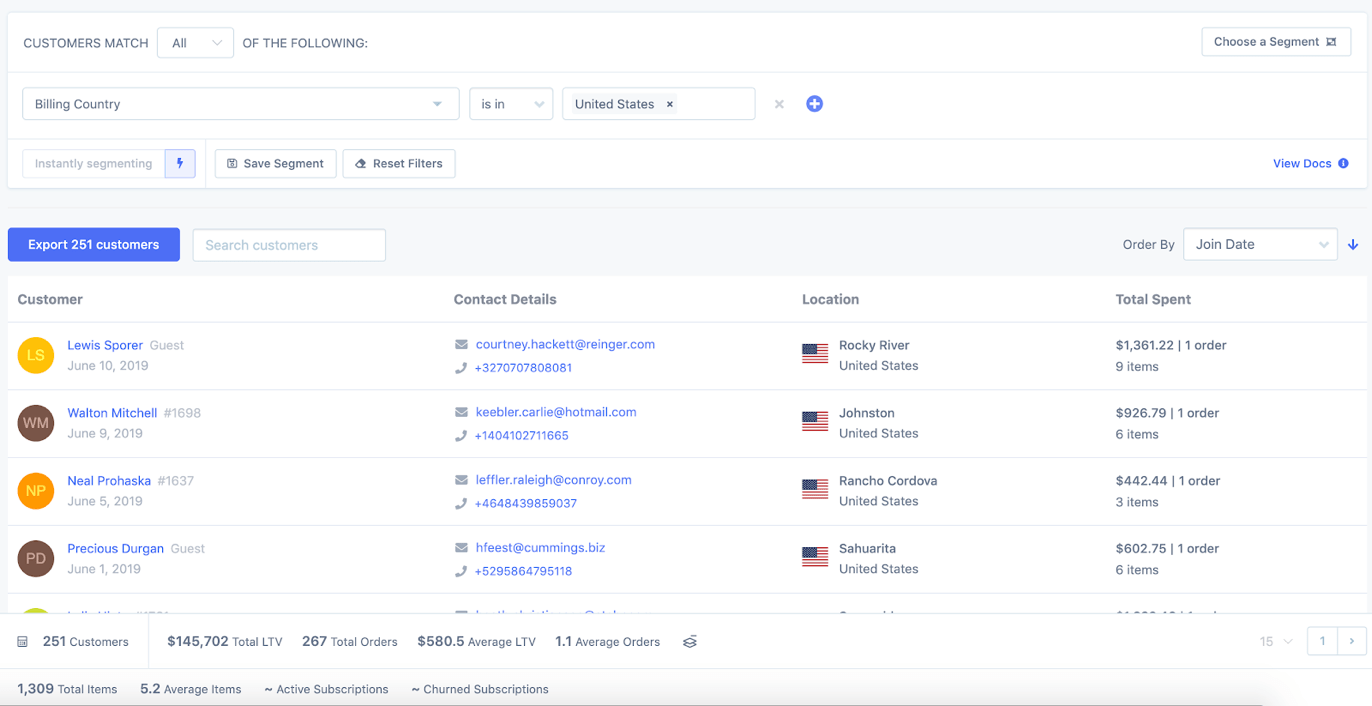Click the segment icon inside Choose a Segment
Screen dimensions: 1372x706
(1334, 42)
